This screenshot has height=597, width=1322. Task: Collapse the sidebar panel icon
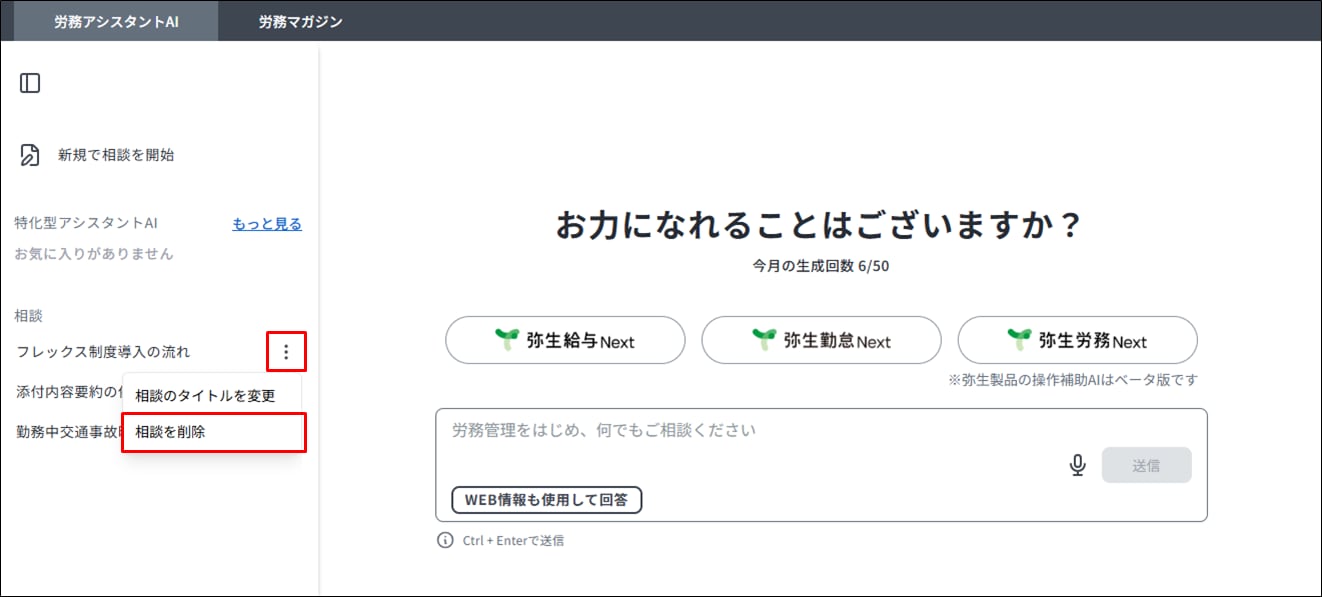click(30, 83)
